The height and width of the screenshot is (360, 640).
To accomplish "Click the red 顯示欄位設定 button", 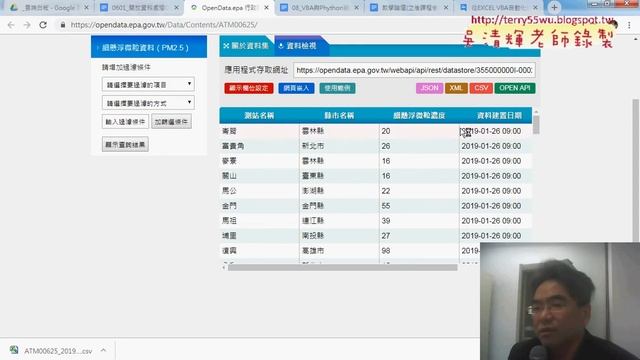I will [x=249, y=88].
